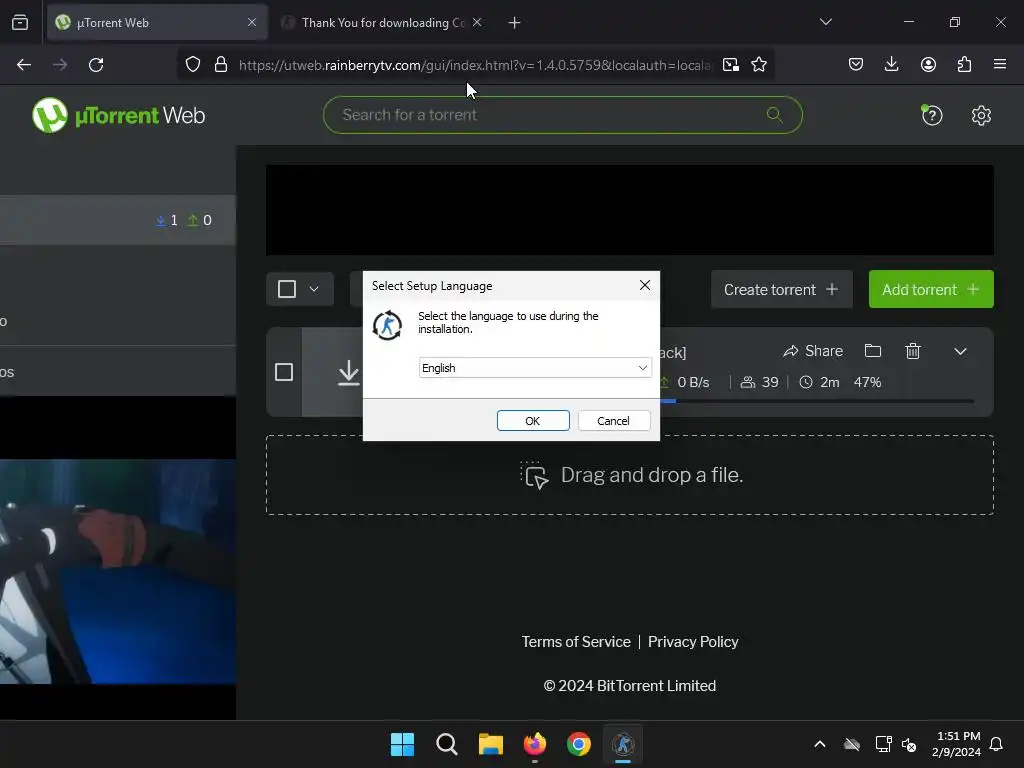
Task: Delete the torrent with trash icon
Action: click(913, 351)
